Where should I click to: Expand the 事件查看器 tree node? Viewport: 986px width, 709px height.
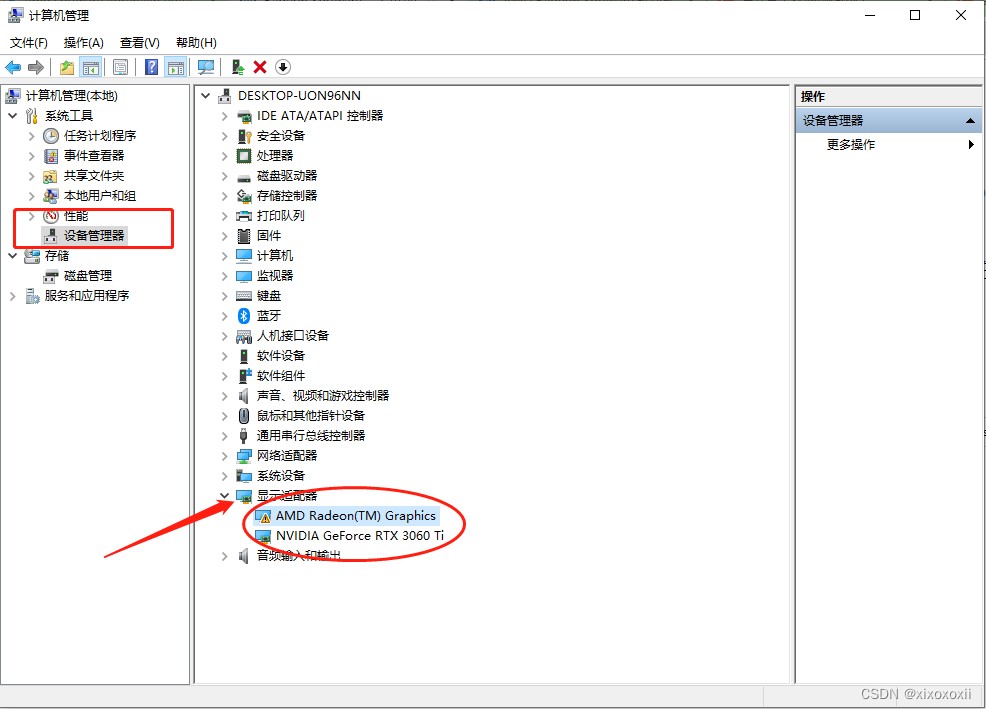[x=31, y=156]
